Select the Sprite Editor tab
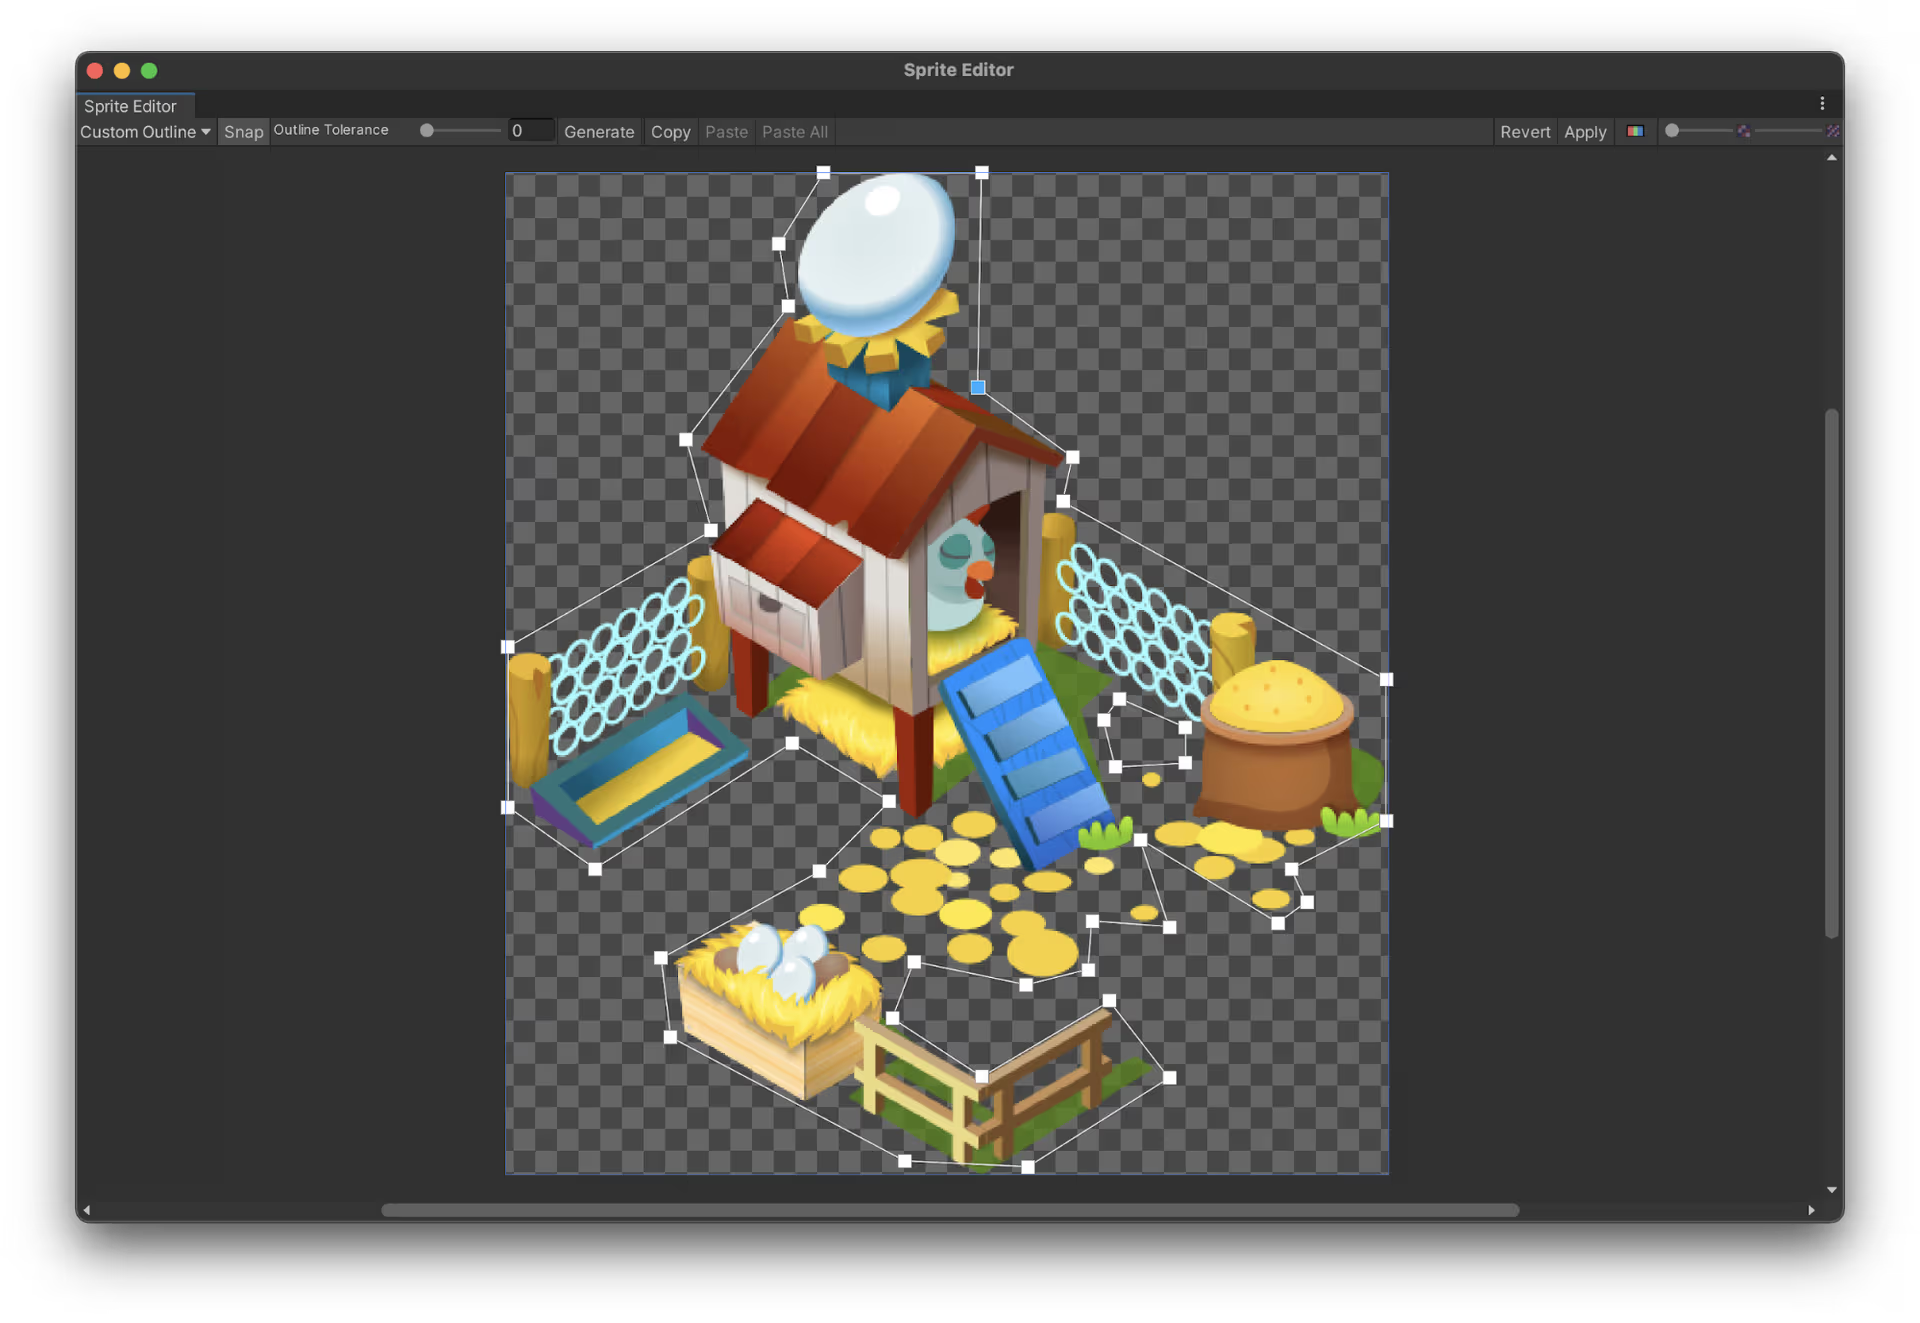The height and width of the screenshot is (1323, 1920). 131,106
